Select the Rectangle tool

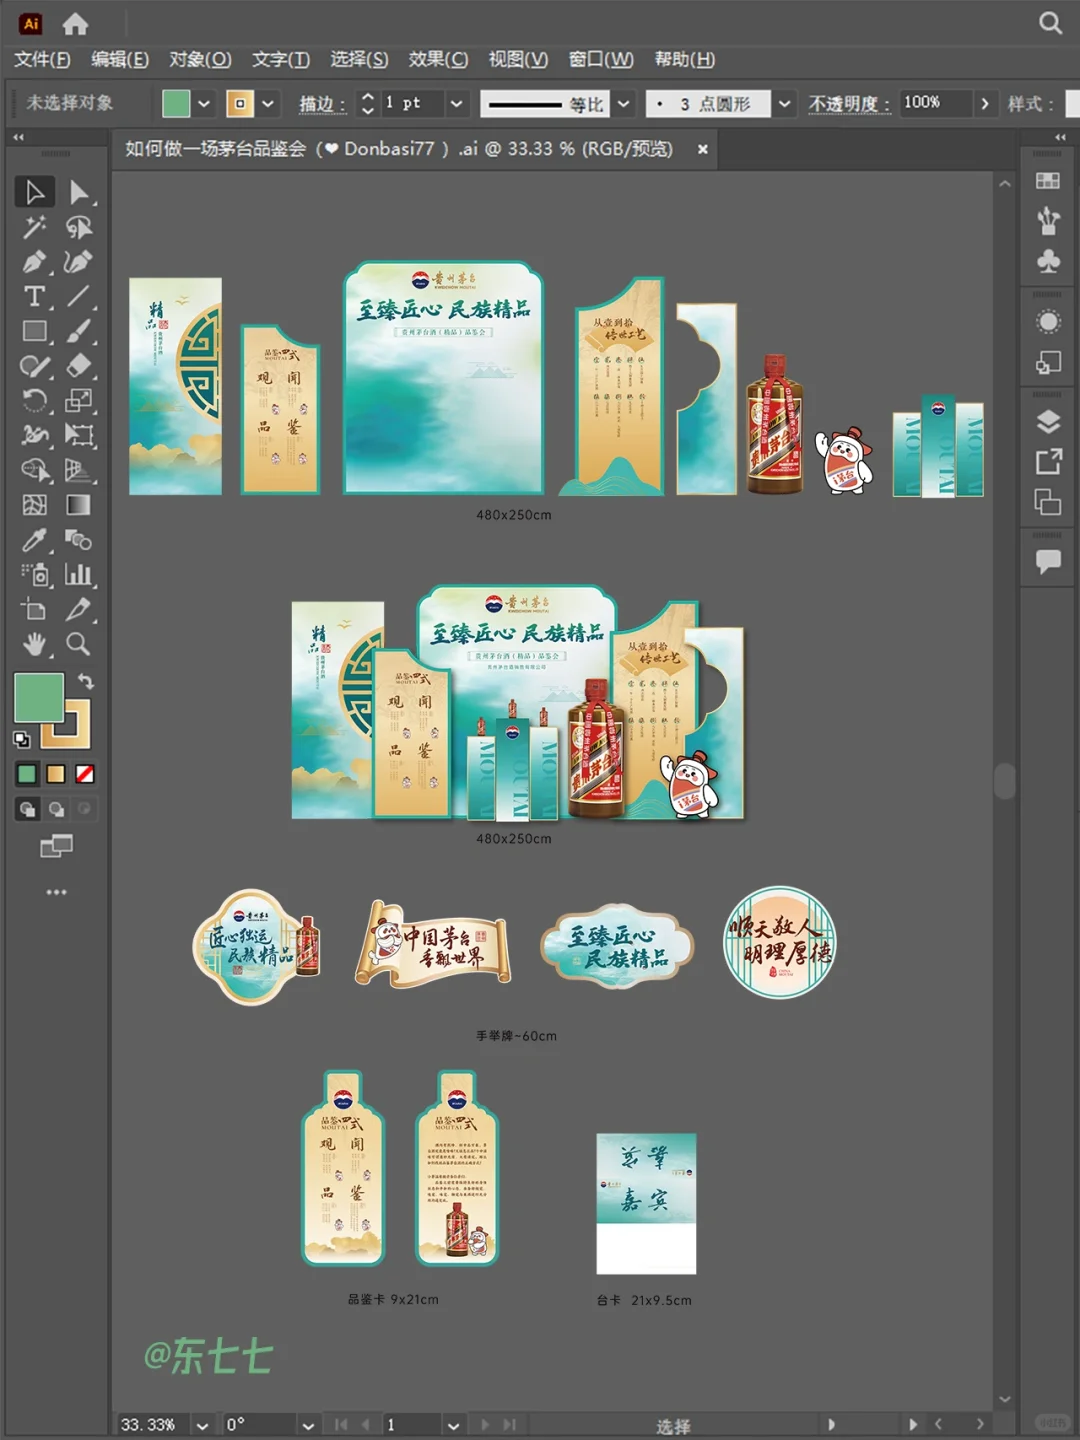[x=34, y=331]
